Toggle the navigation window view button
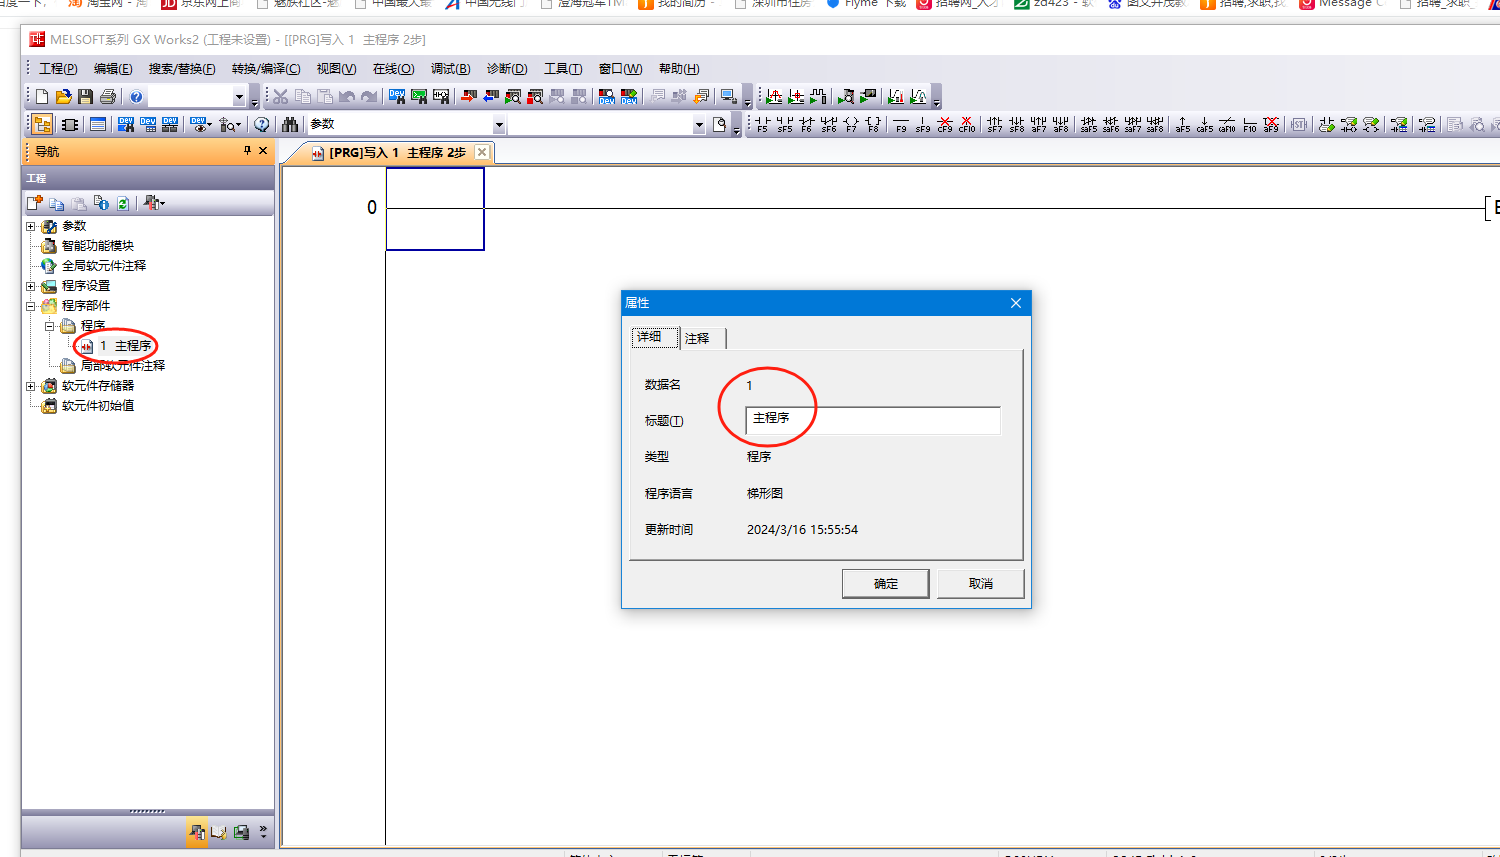Viewport: 1500px width, 857px height. [42, 125]
